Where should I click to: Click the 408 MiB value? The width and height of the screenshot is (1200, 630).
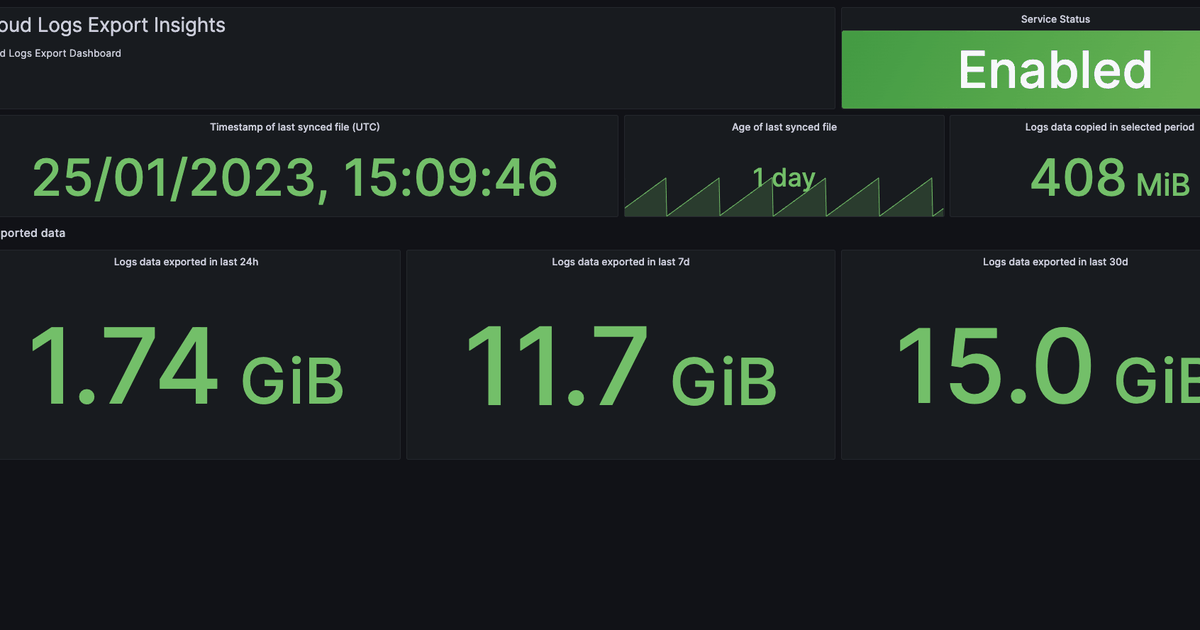click(x=1109, y=179)
